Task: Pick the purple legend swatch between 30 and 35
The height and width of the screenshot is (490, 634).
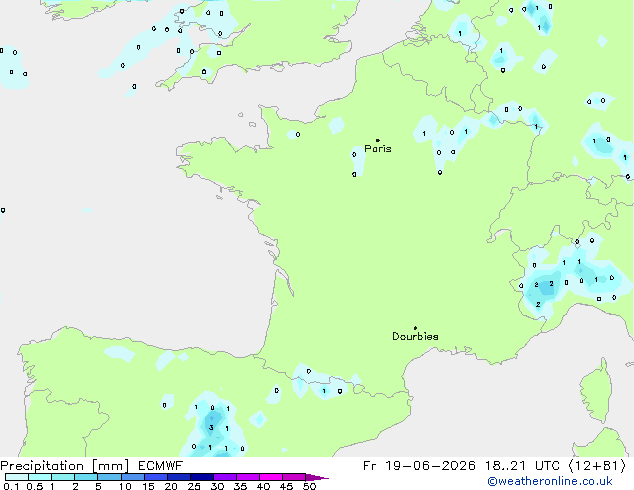Action: click(225, 477)
